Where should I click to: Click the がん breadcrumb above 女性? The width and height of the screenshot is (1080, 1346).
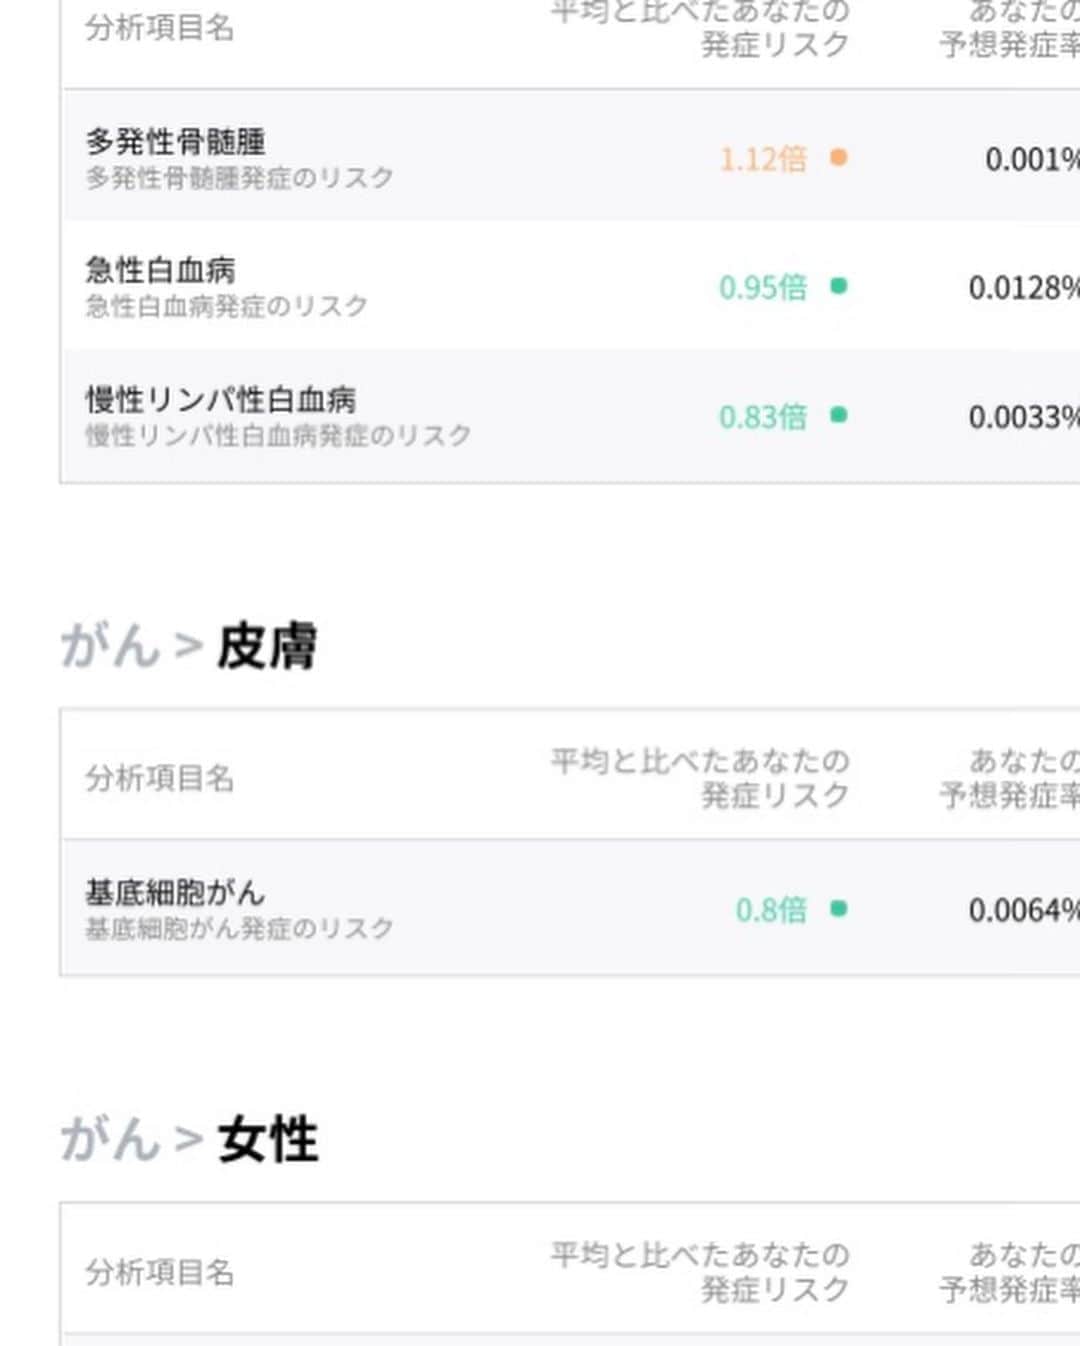click(110, 1139)
